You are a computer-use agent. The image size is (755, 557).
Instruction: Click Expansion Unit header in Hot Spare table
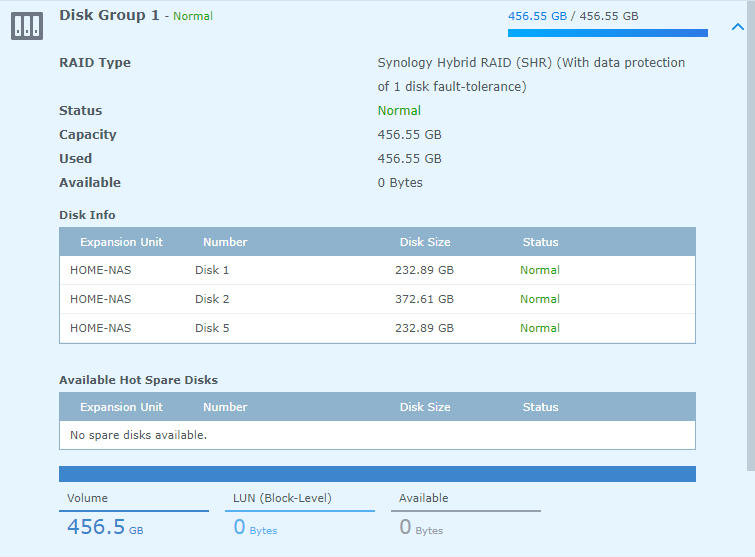[121, 407]
